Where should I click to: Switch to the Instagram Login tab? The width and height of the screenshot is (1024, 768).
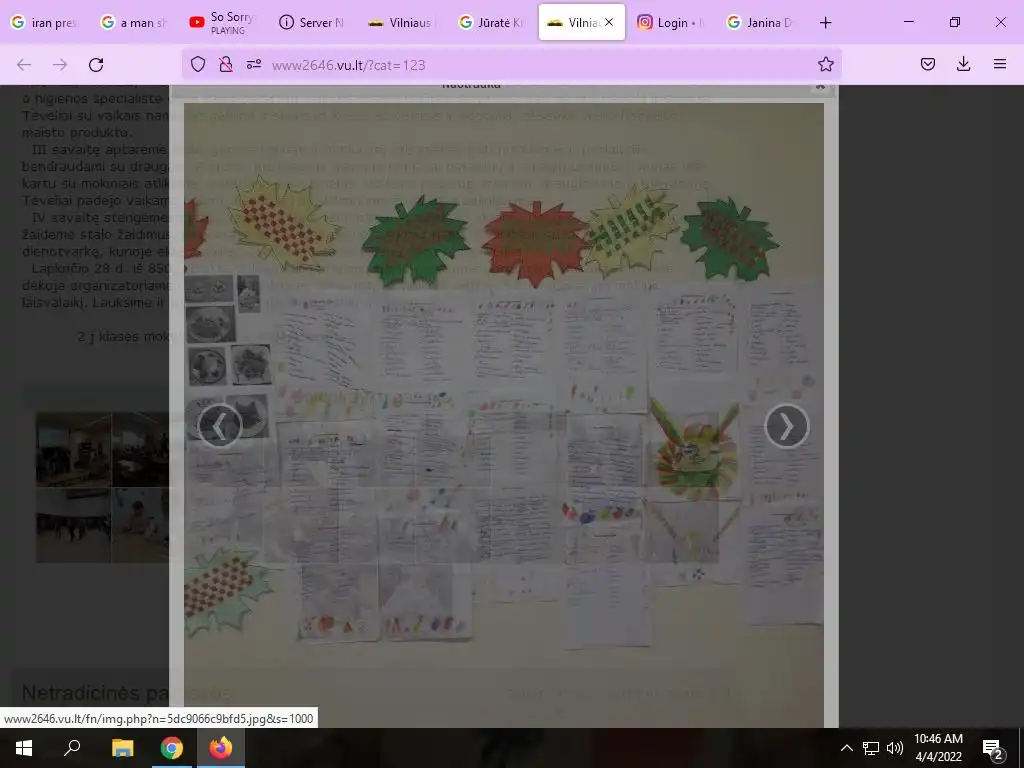(671, 23)
